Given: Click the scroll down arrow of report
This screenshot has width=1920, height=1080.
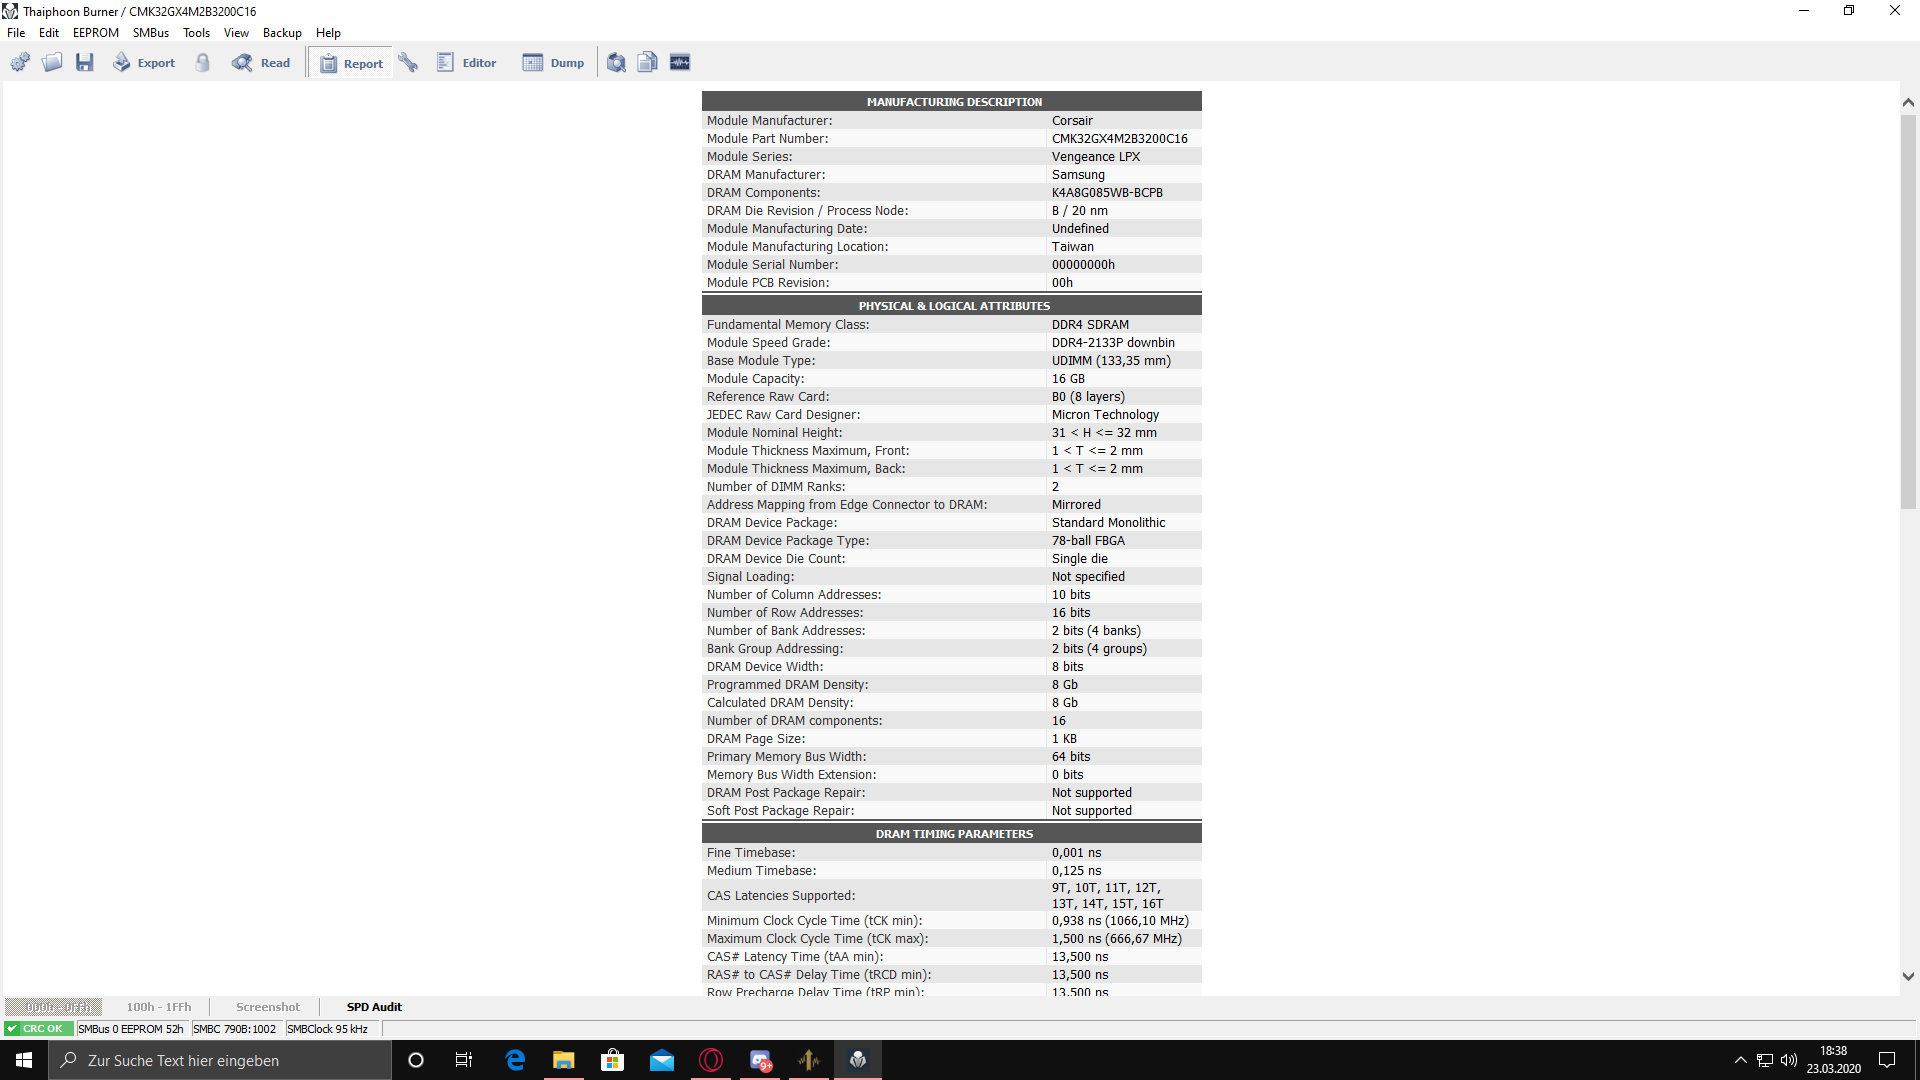Looking at the screenshot, I should [1908, 977].
